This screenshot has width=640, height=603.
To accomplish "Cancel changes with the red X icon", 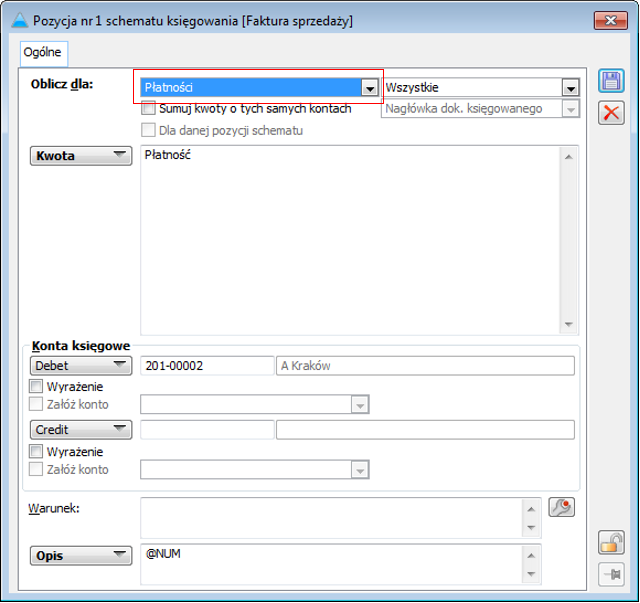I will (611, 113).
